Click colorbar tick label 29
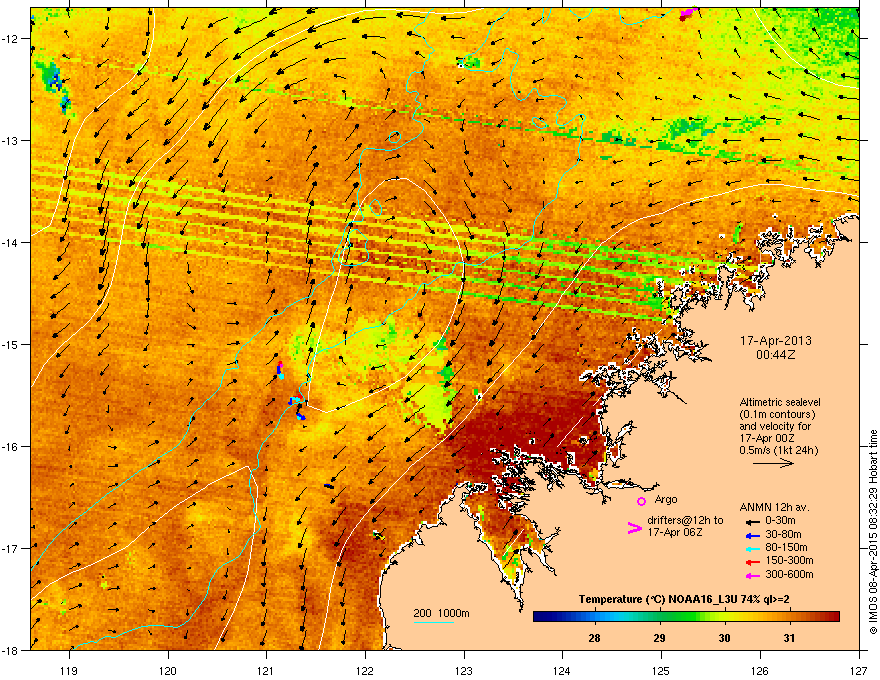Image resolution: width=880 pixels, height=680 pixels. point(659,638)
